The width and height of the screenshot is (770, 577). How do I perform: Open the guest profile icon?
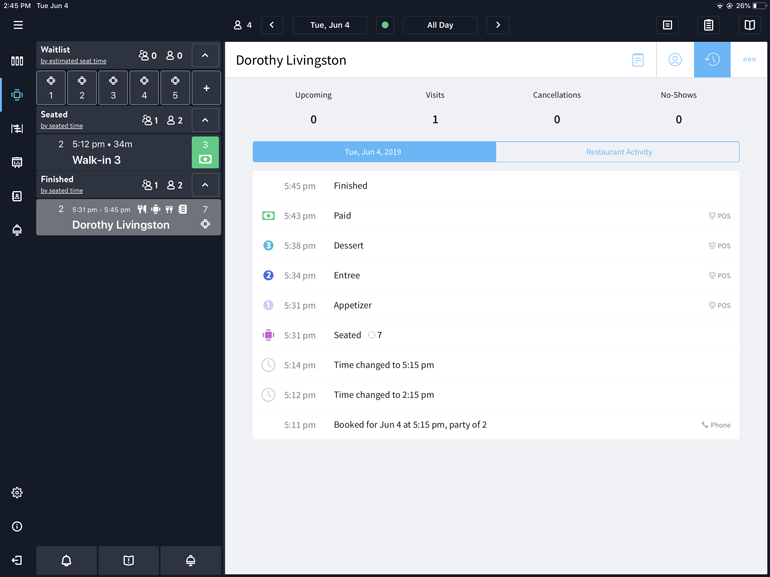tap(675, 60)
